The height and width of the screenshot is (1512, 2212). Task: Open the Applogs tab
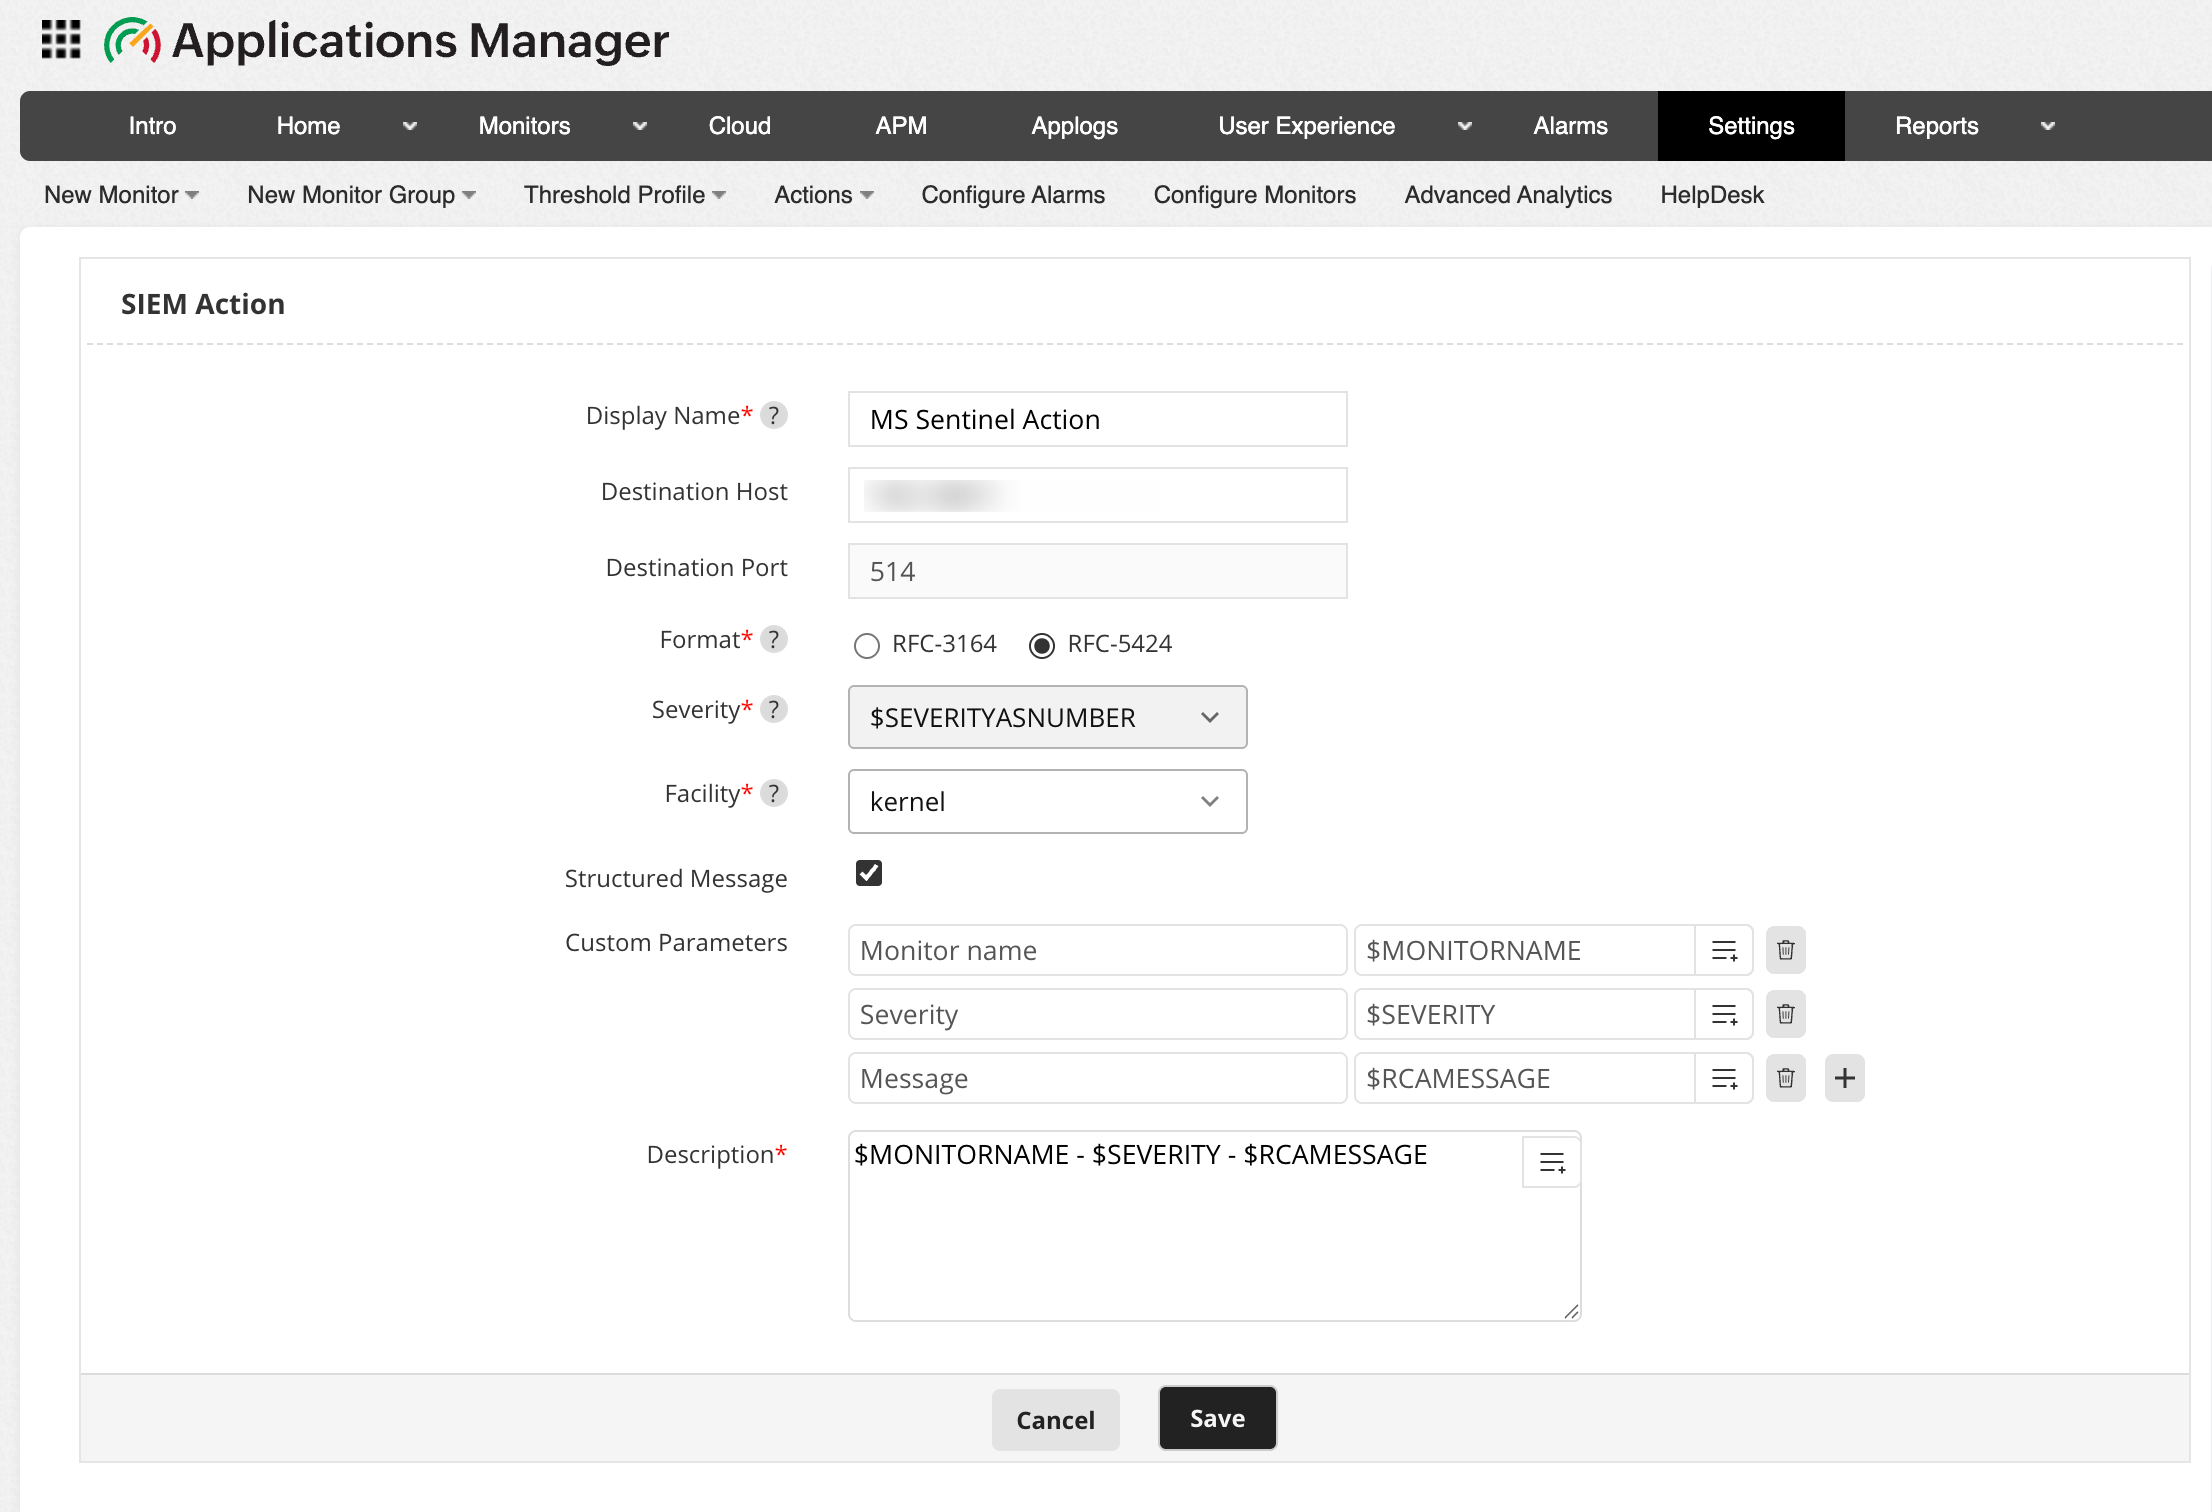1074,126
